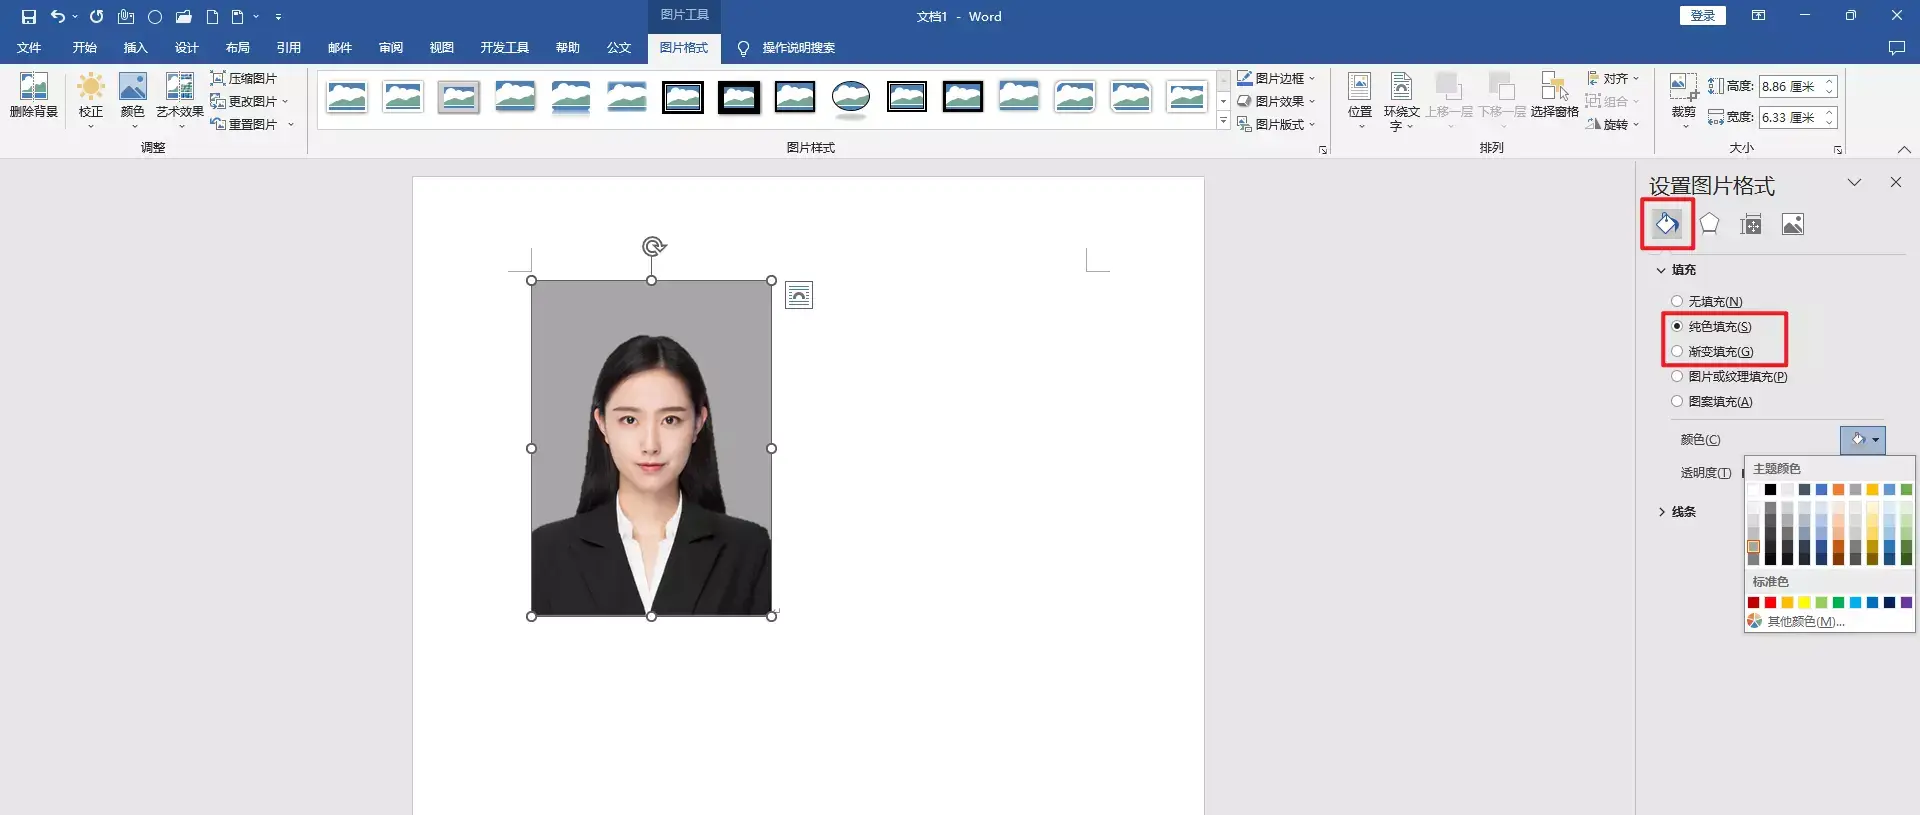Open the Size (大小) dialog launcher

tap(1838, 150)
